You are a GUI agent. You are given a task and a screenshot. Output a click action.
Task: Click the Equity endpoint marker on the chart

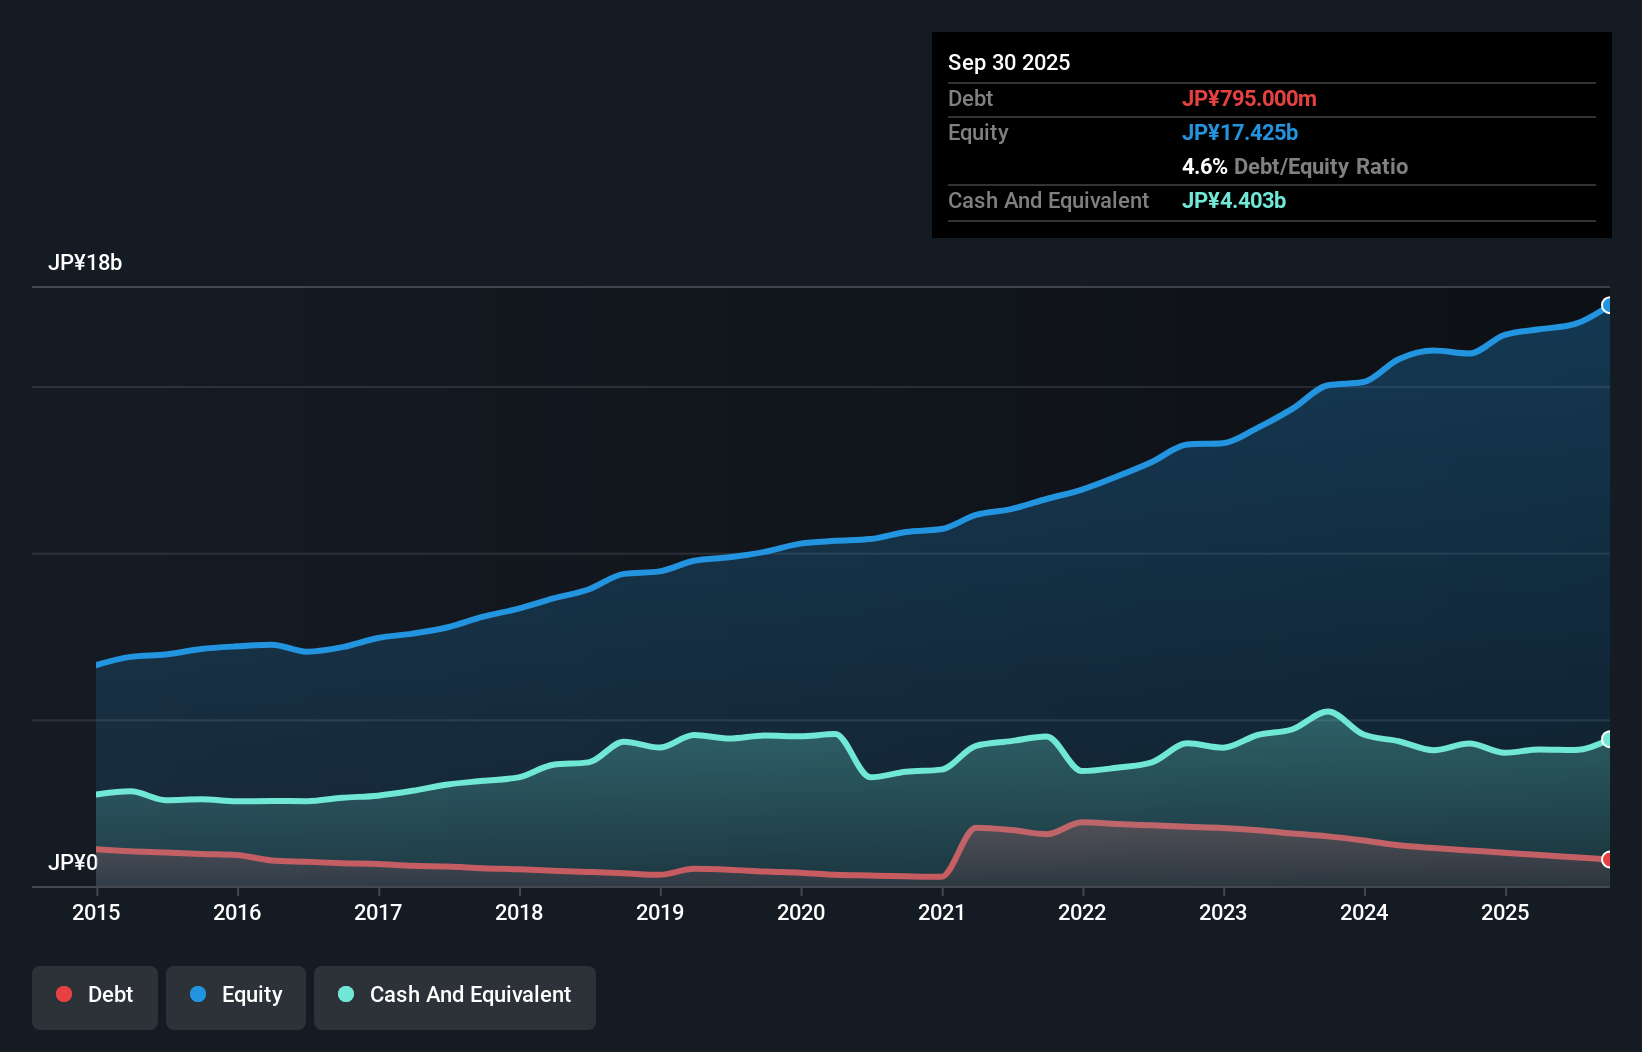tap(1609, 305)
